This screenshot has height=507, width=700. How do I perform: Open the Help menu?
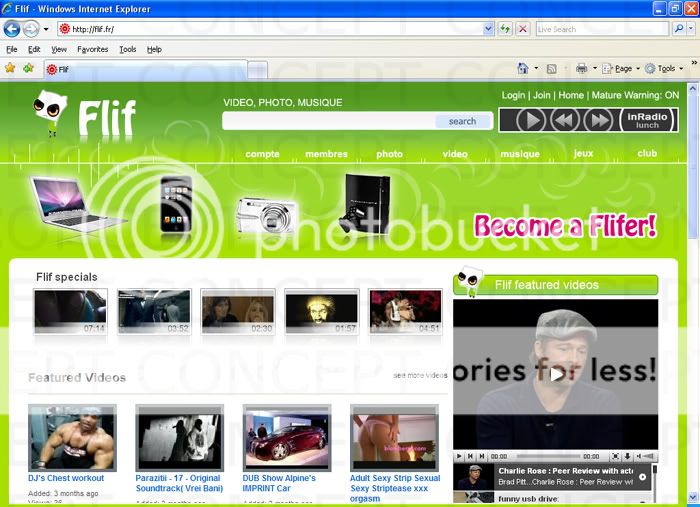154,50
